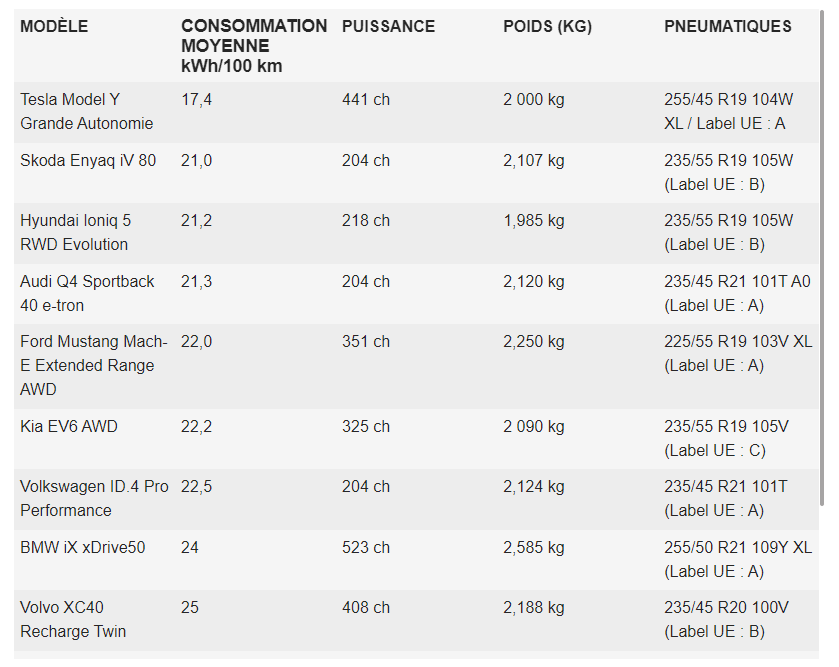
Task: Click the MODÈLE column header
Action: [x=54, y=26]
